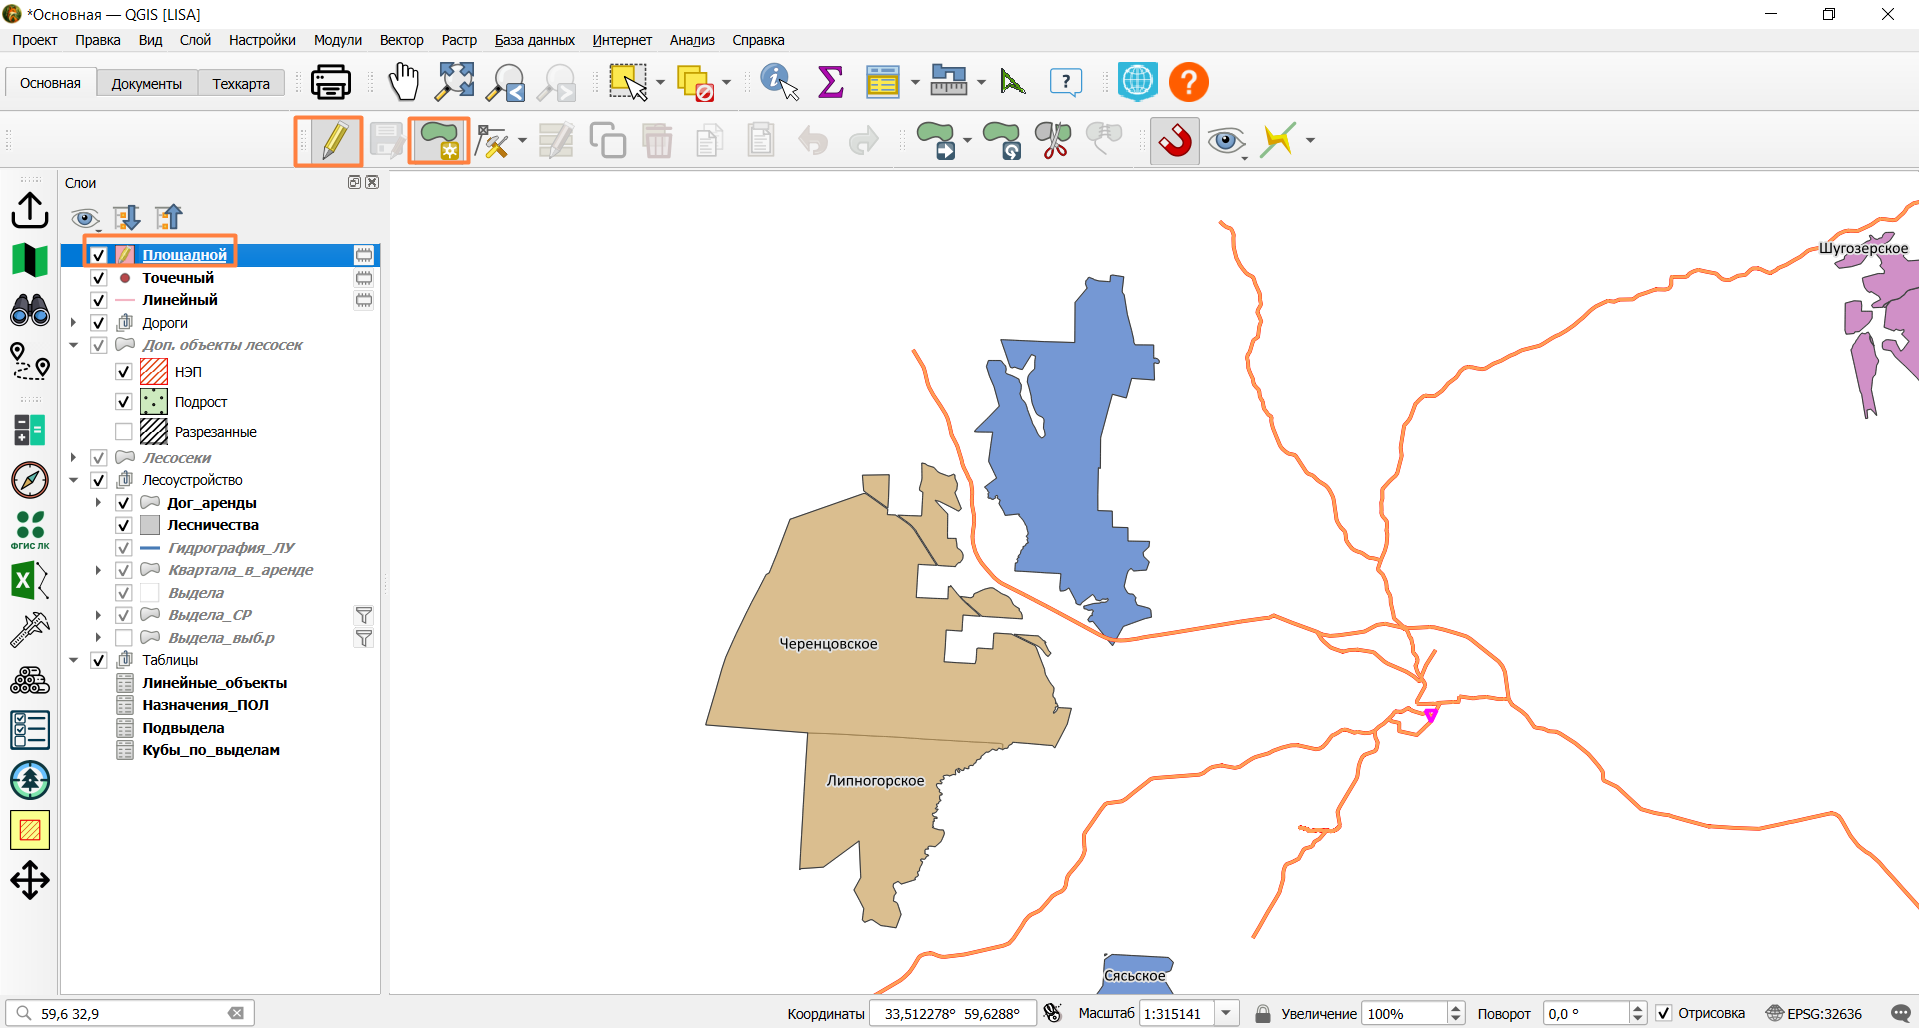This screenshot has height=1028, width=1919.
Task: Activate the Pan Map hand tool
Action: [x=404, y=82]
